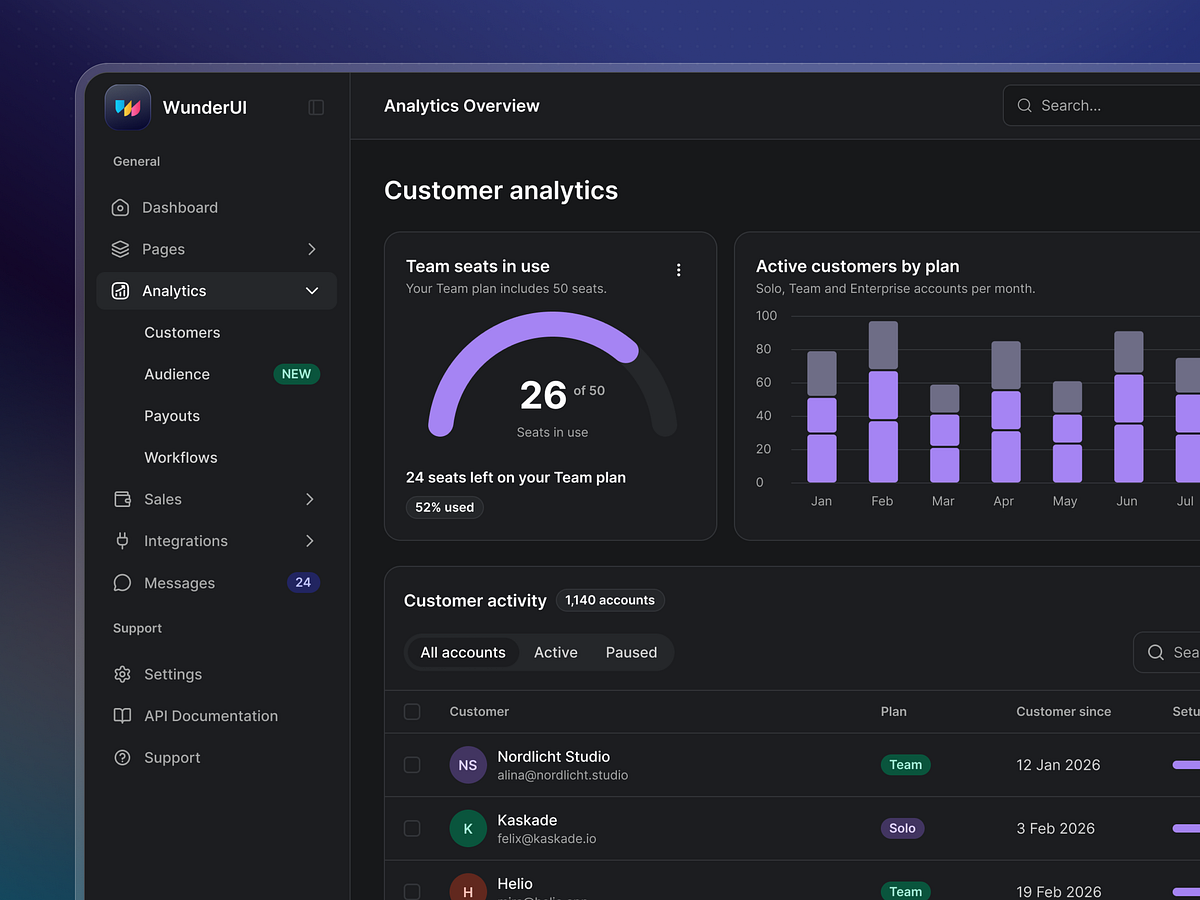This screenshot has width=1200, height=900.
Task: Click the Team tag for Nordlicht Studio
Action: click(906, 765)
